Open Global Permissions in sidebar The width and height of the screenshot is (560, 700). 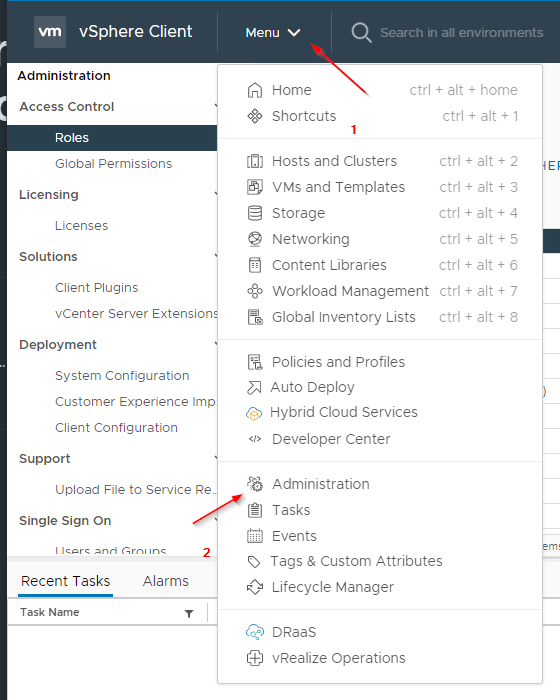(113, 164)
